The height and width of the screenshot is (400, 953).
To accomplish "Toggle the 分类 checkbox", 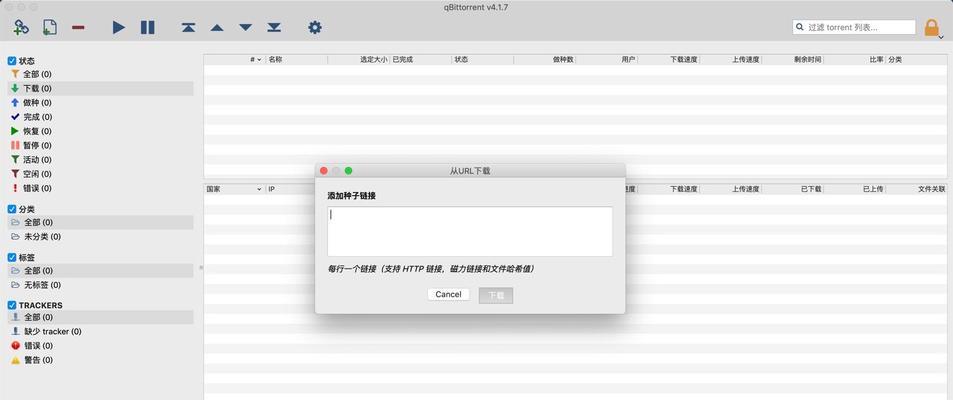I will (x=12, y=209).
